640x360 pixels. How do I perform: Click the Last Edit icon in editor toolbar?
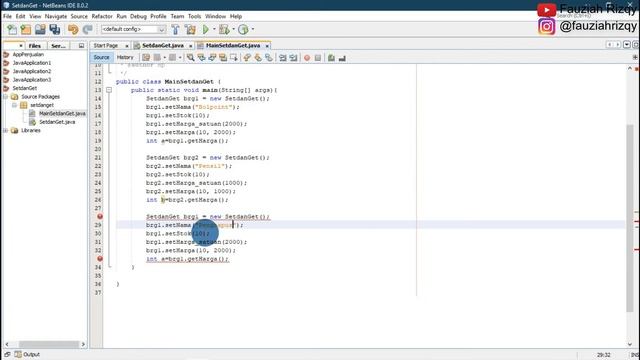point(146,58)
